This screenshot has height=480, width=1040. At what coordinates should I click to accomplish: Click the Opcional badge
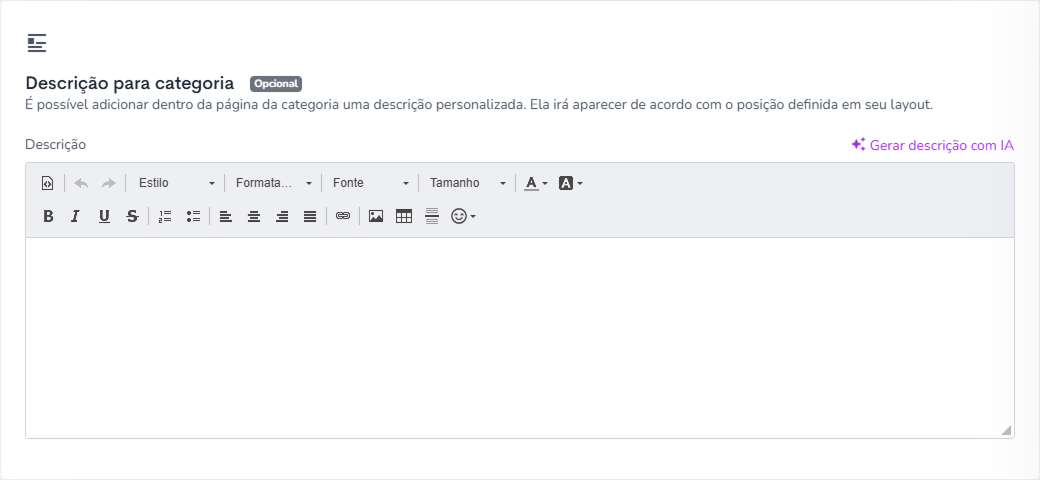point(276,84)
